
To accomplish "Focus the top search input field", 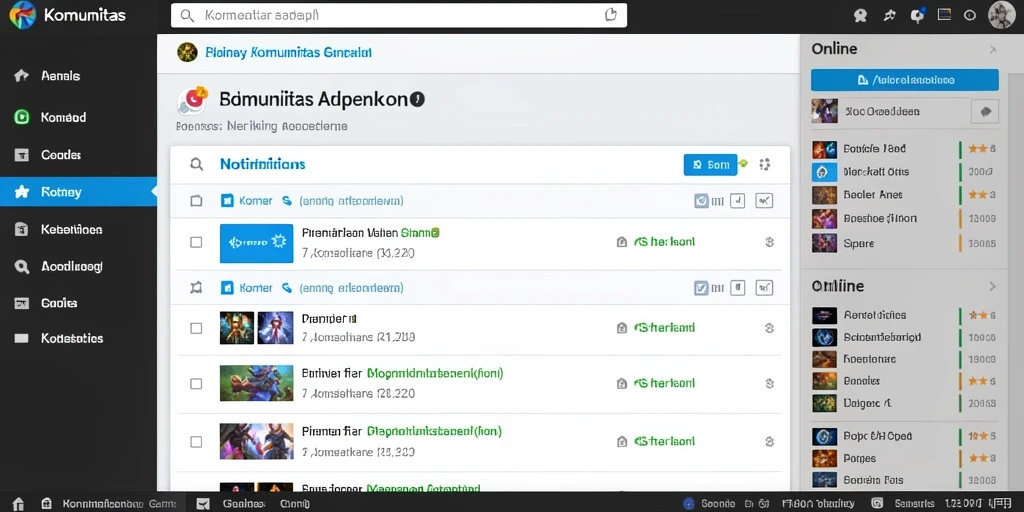I will pyautogui.click(x=398, y=15).
